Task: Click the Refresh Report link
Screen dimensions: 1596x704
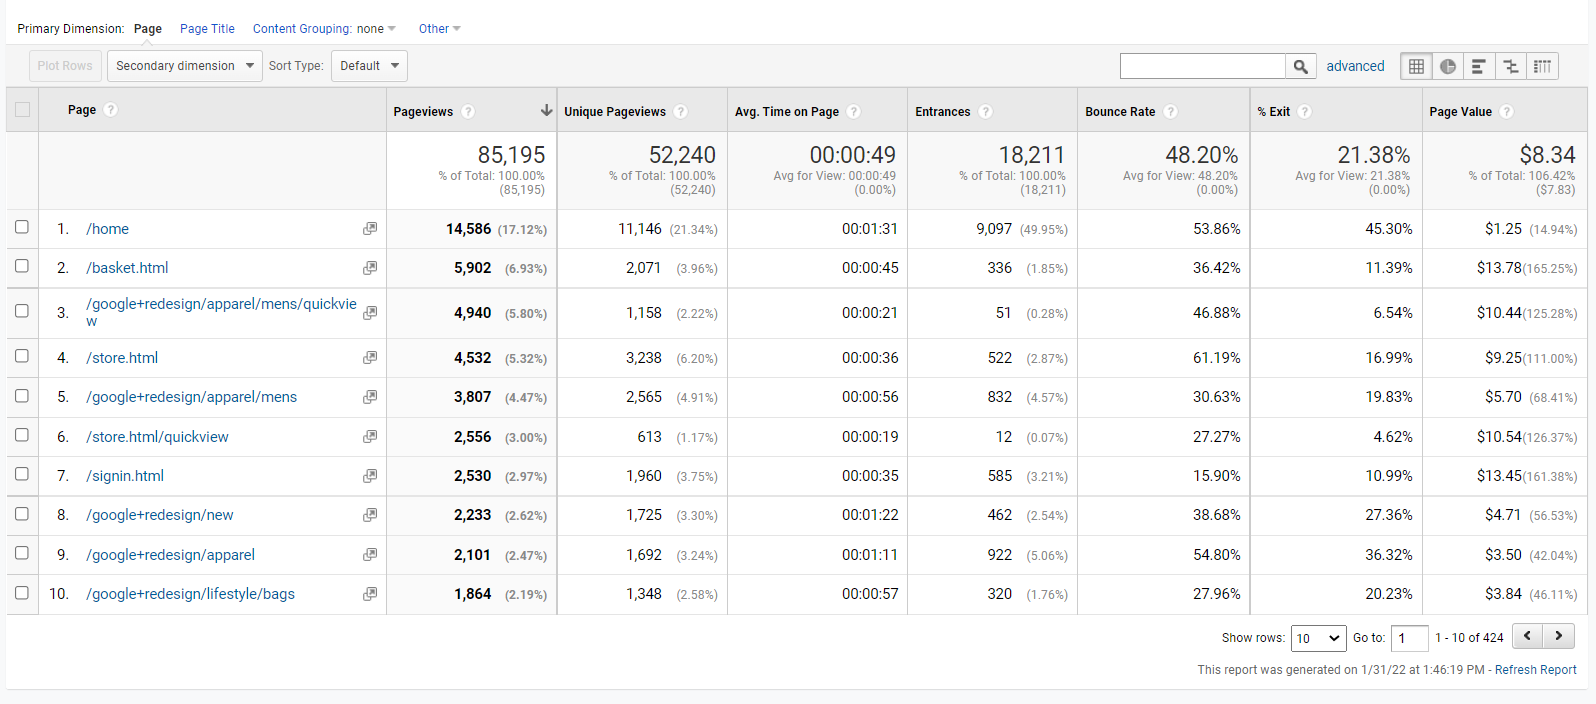Action: point(1535,670)
